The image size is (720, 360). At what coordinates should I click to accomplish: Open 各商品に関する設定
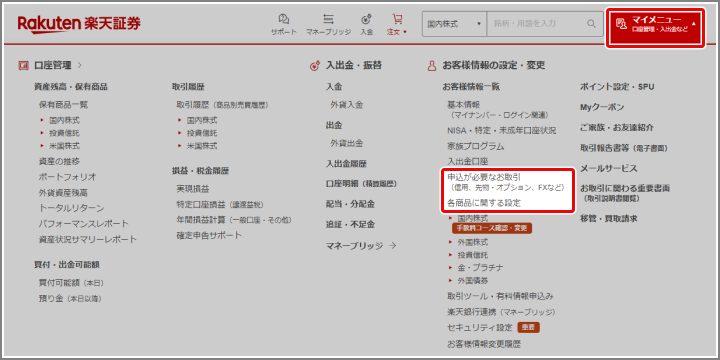click(x=484, y=203)
